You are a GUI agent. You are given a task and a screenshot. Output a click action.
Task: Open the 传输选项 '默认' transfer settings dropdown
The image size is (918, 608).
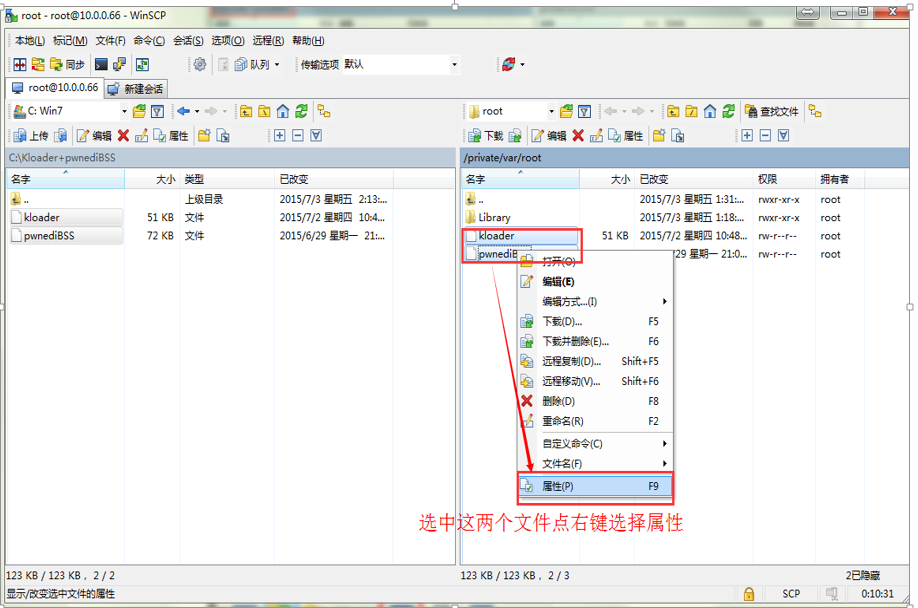[454, 64]
